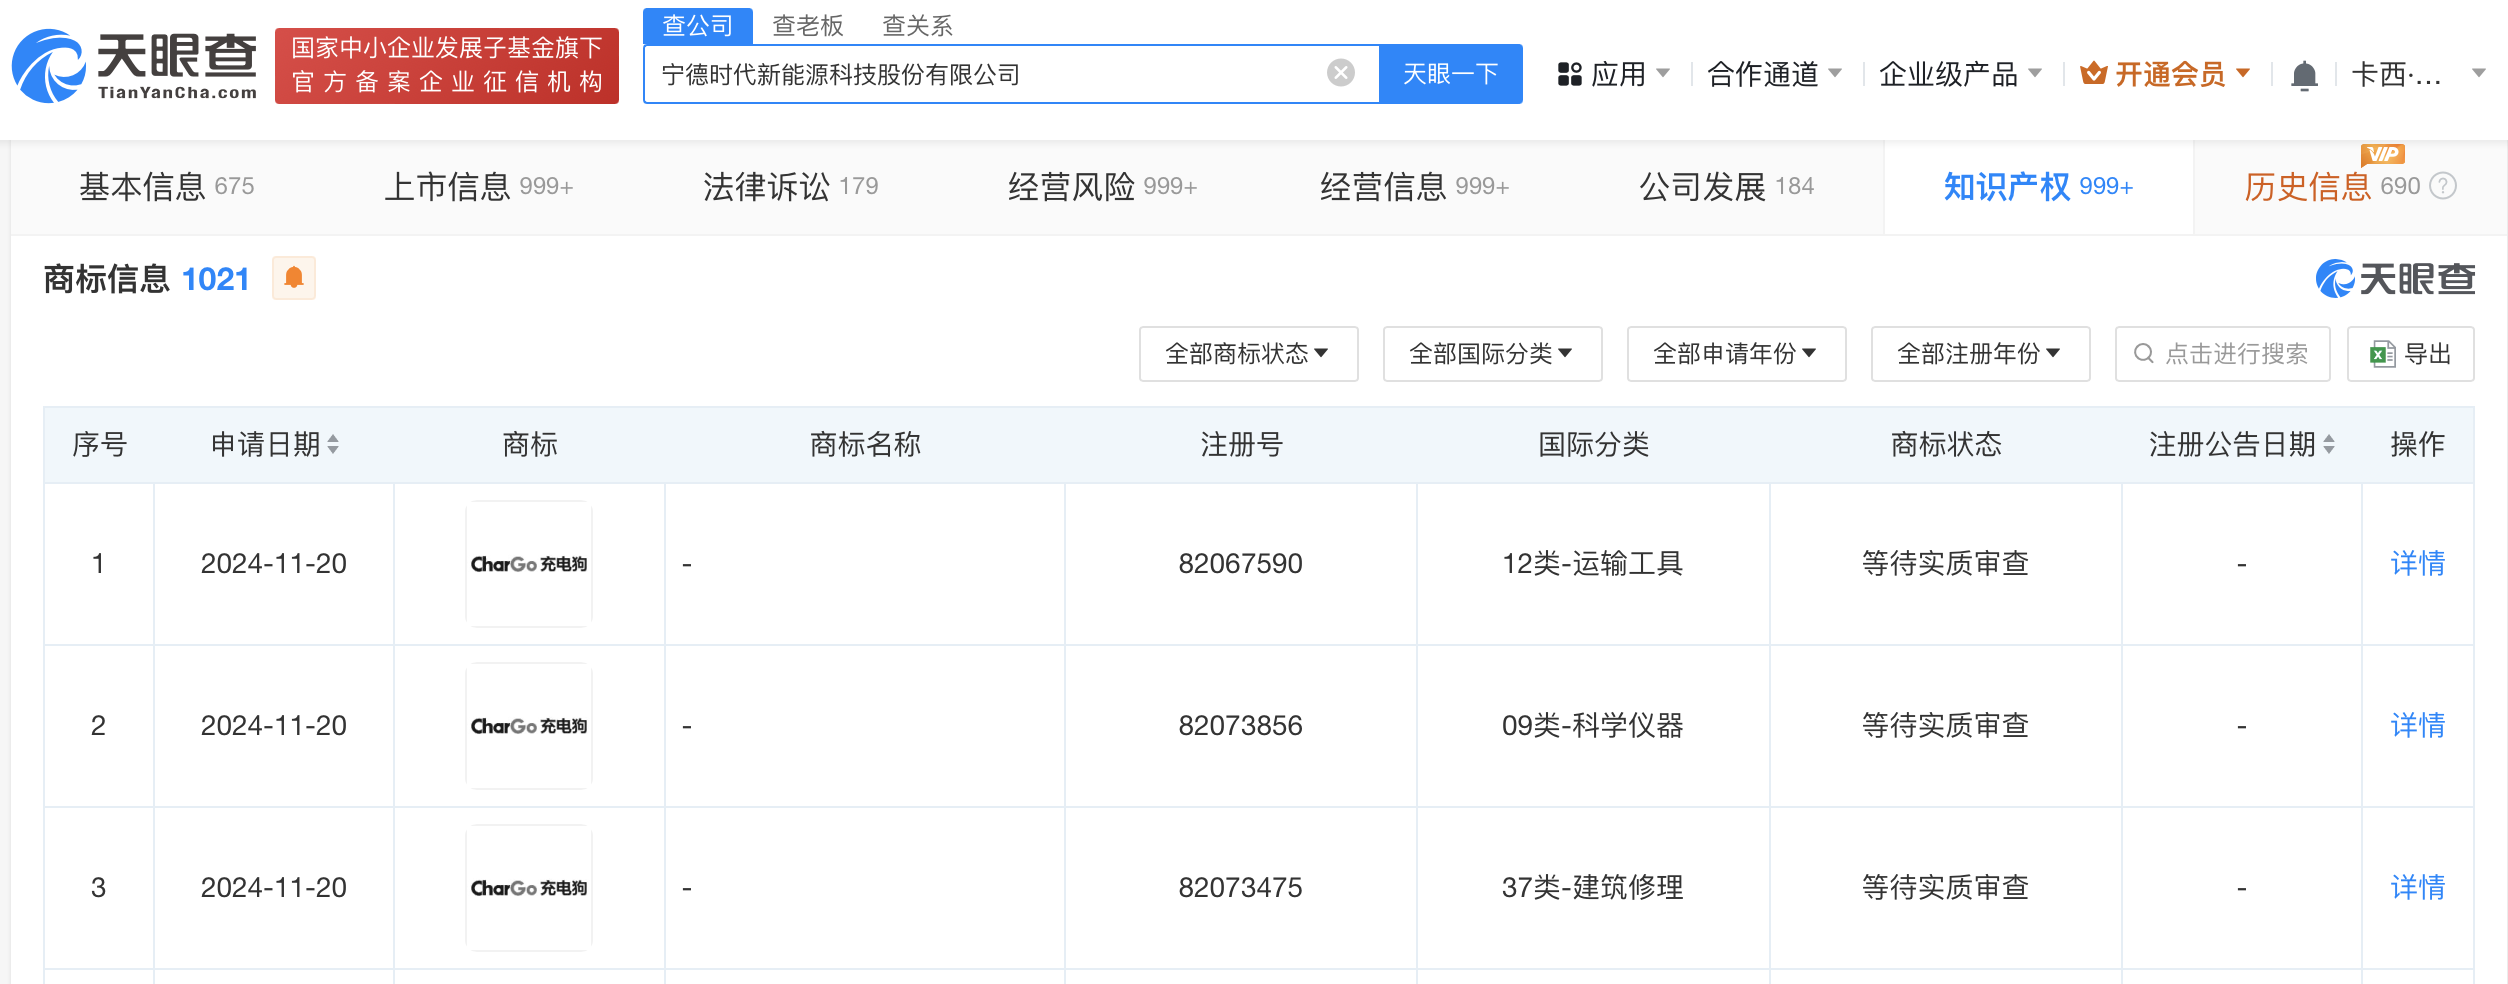Switch to the 法律诉讼 tab

tap(790, 187)
